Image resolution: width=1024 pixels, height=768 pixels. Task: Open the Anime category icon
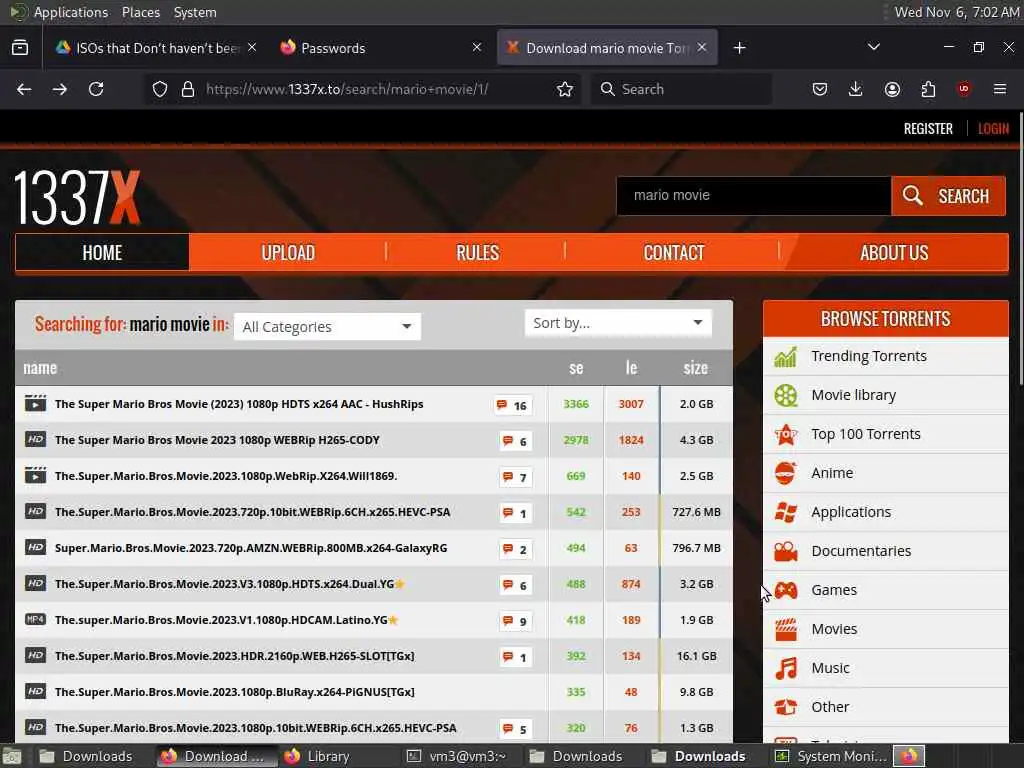(x=786, y=473)
